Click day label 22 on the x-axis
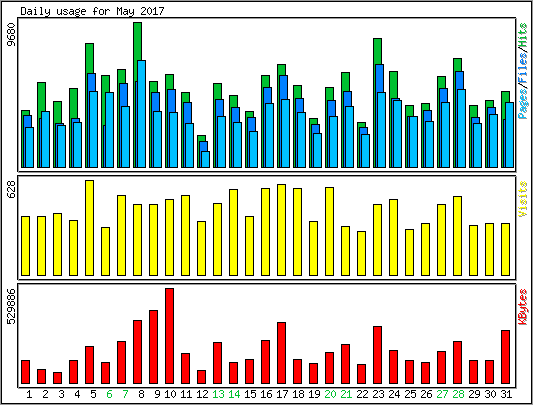The width and height of the screenshot is (533, 405). click(x=362, y=394)
